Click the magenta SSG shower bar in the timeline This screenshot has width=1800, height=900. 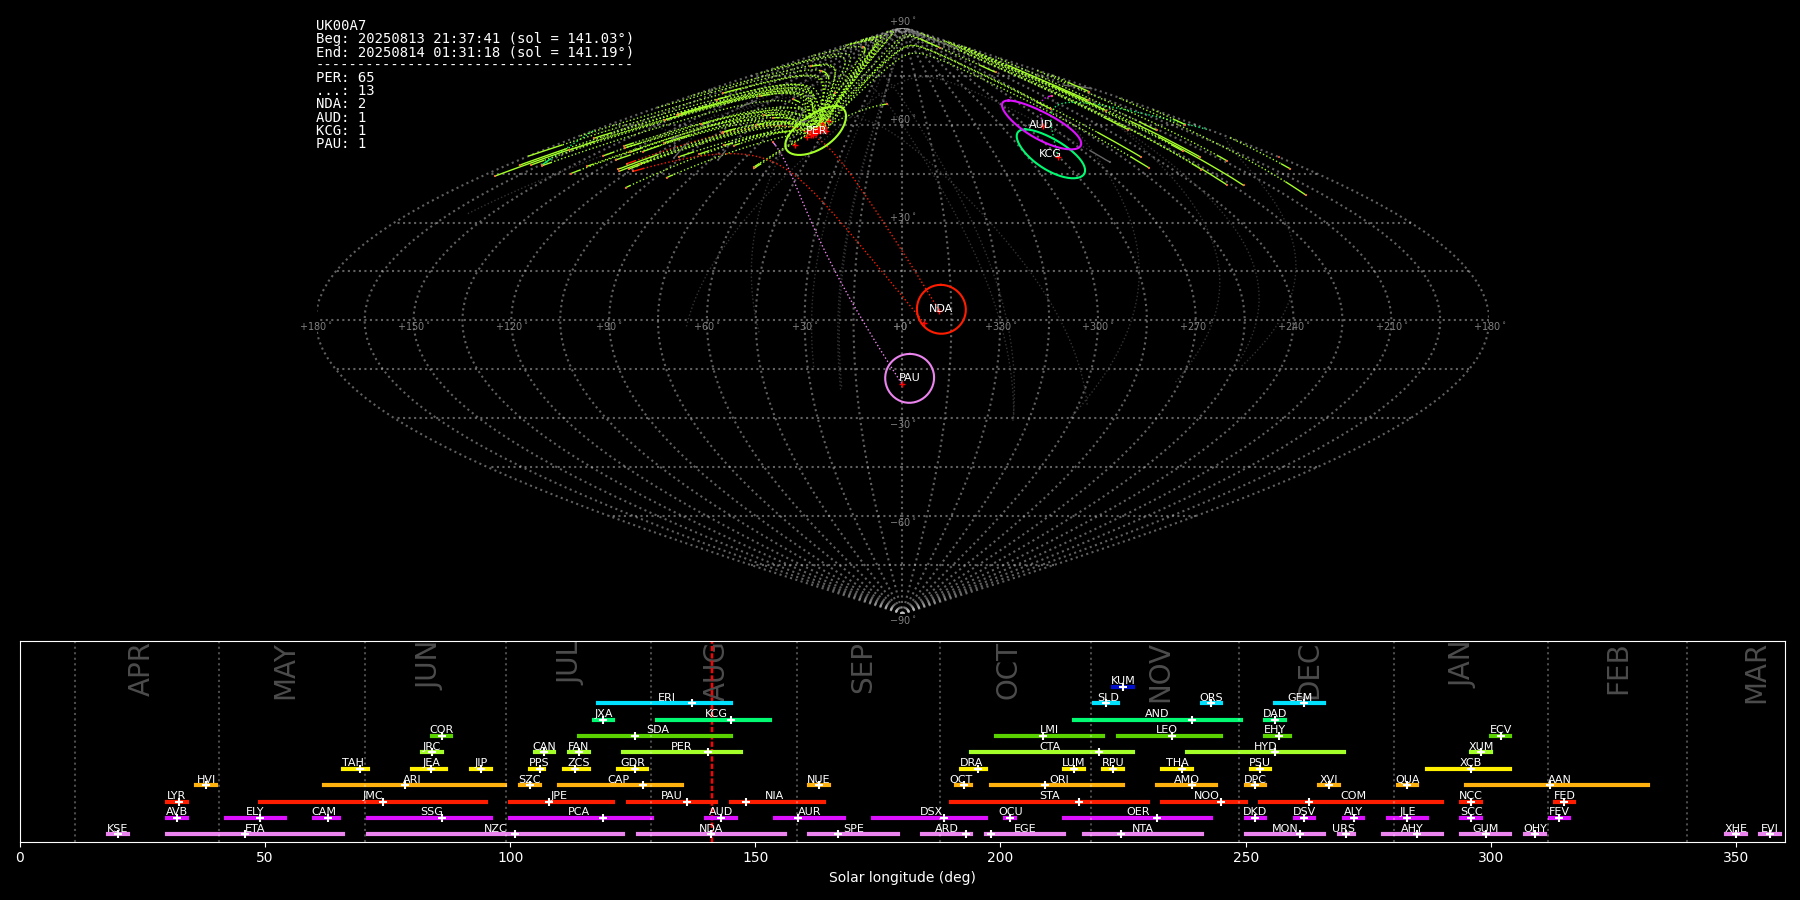pos(429,818)
